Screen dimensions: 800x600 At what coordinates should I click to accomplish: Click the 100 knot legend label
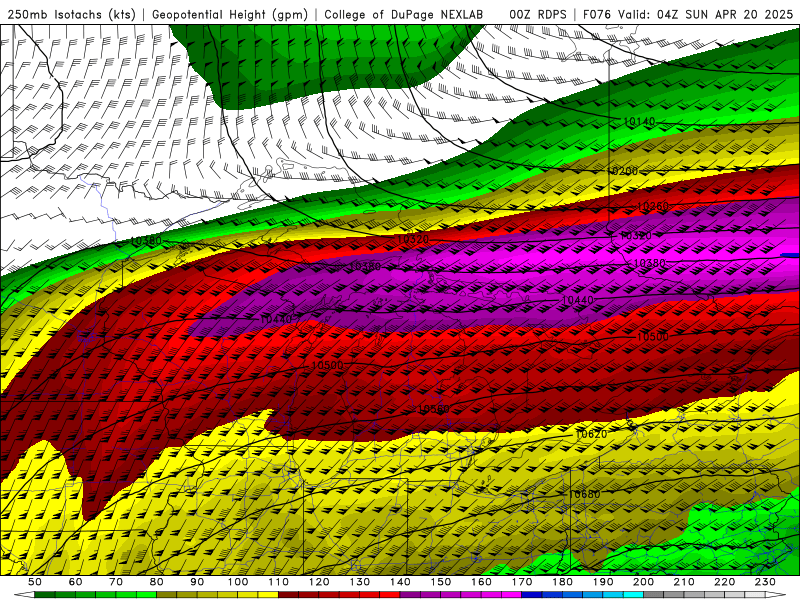pyautogui.click(x=238, y=582)
